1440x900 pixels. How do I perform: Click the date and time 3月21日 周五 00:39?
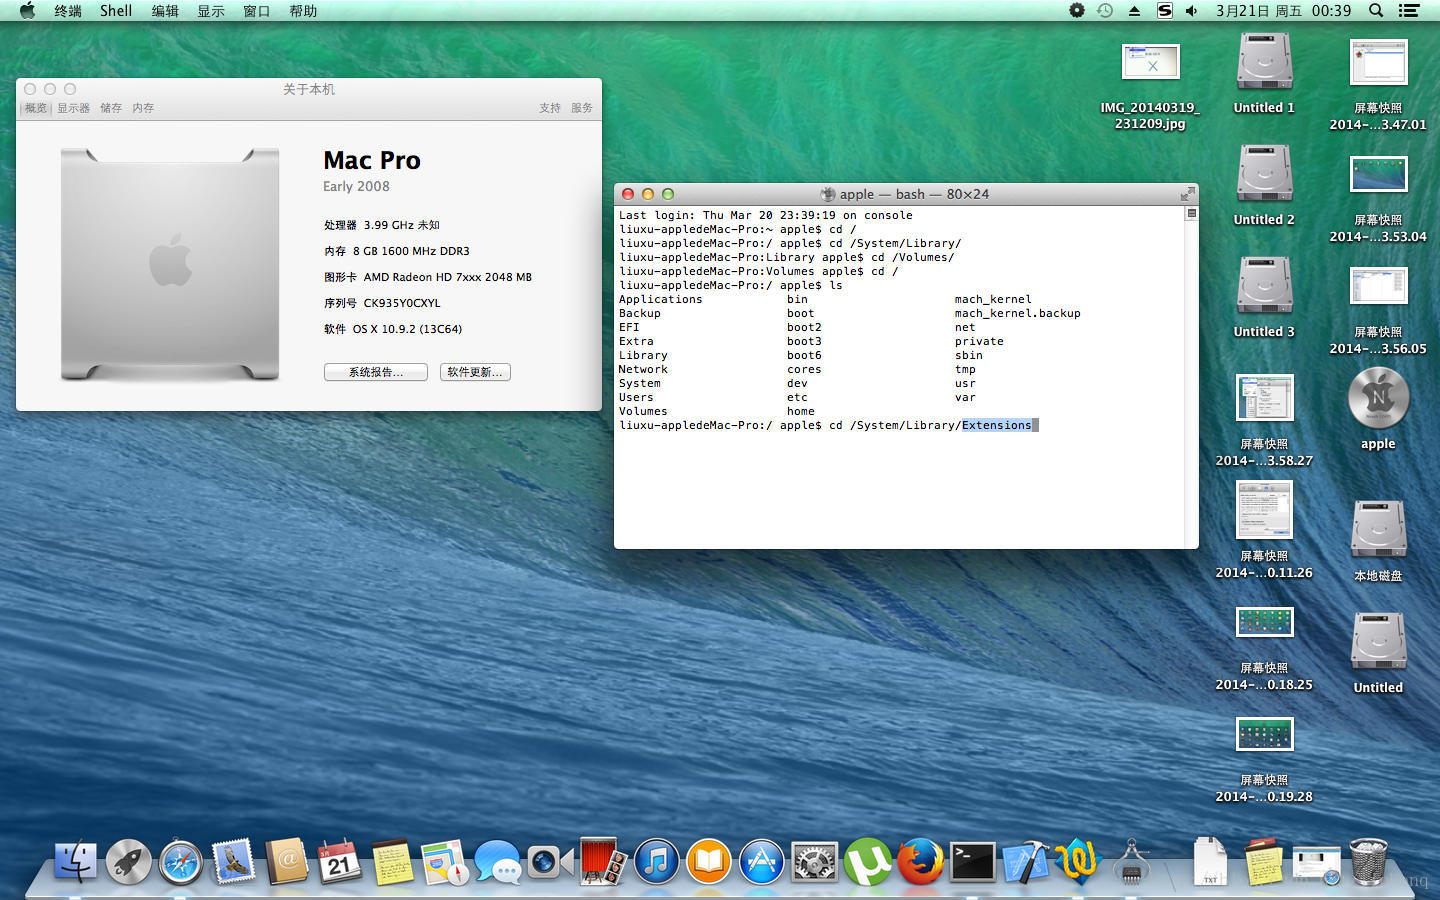tap(1283, 11)
